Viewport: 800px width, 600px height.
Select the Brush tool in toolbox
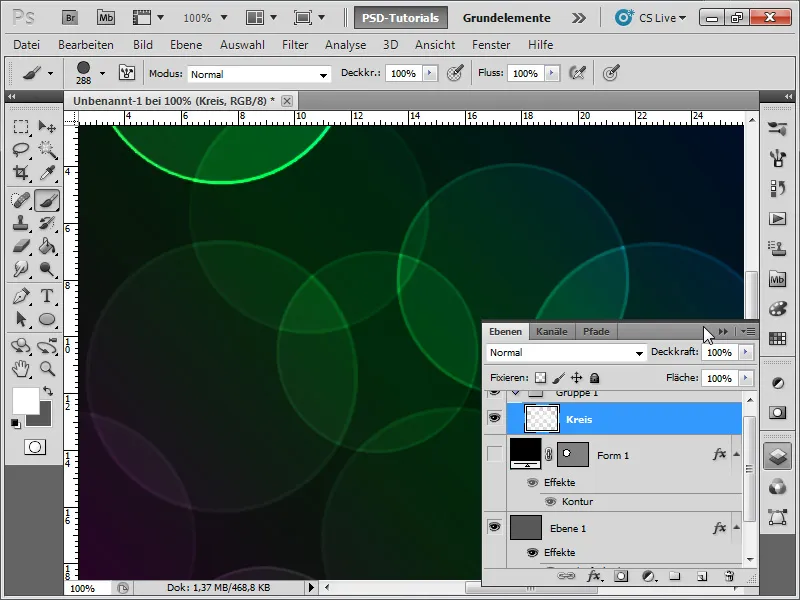(x=47, y=200)
